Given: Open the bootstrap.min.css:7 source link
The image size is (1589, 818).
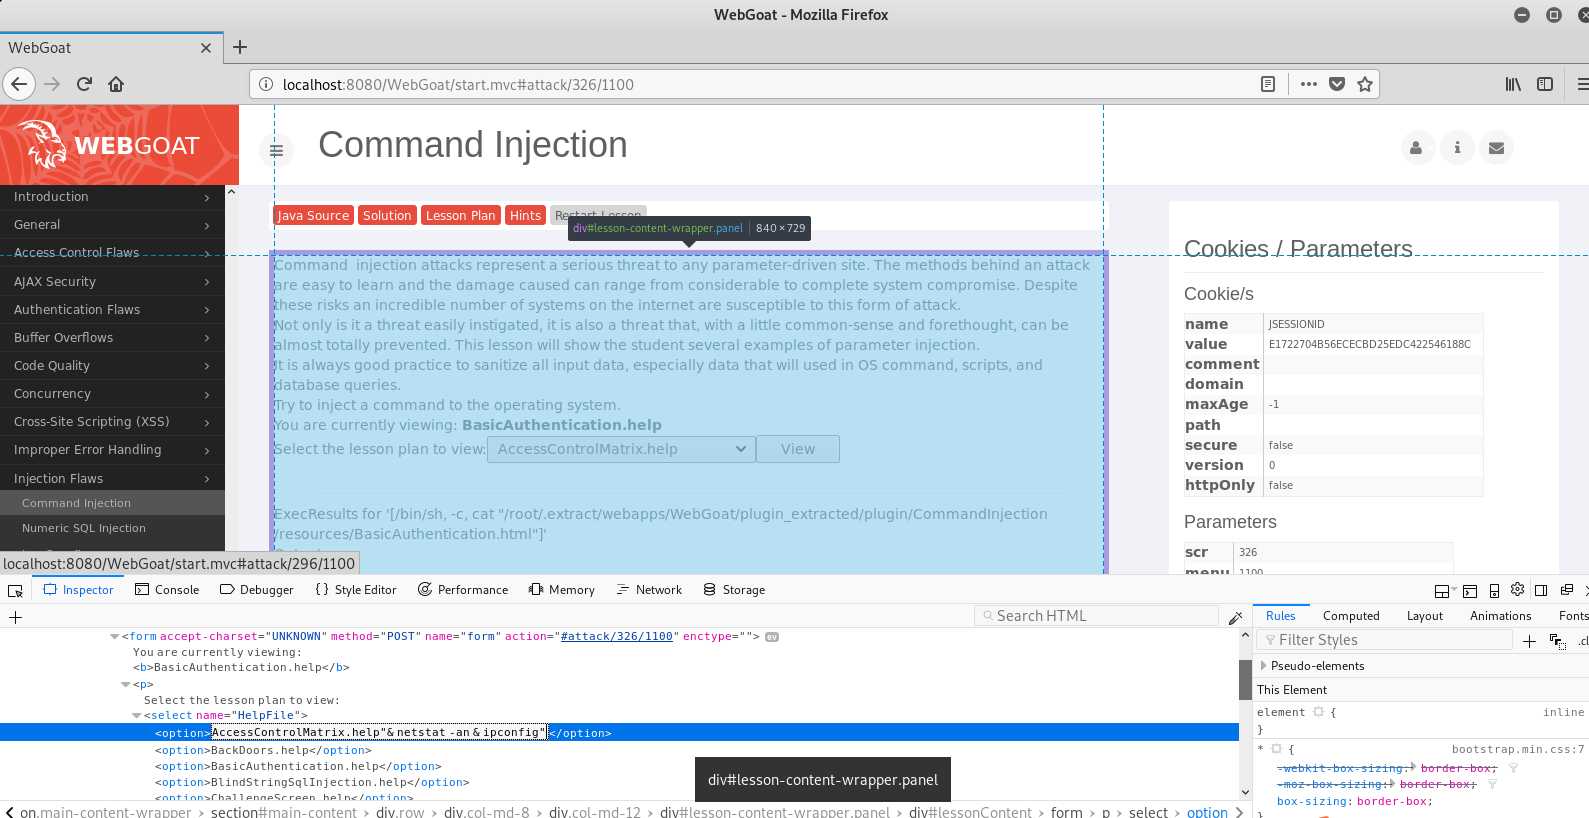Looking at the screenshot, I should pos(1518,749).
